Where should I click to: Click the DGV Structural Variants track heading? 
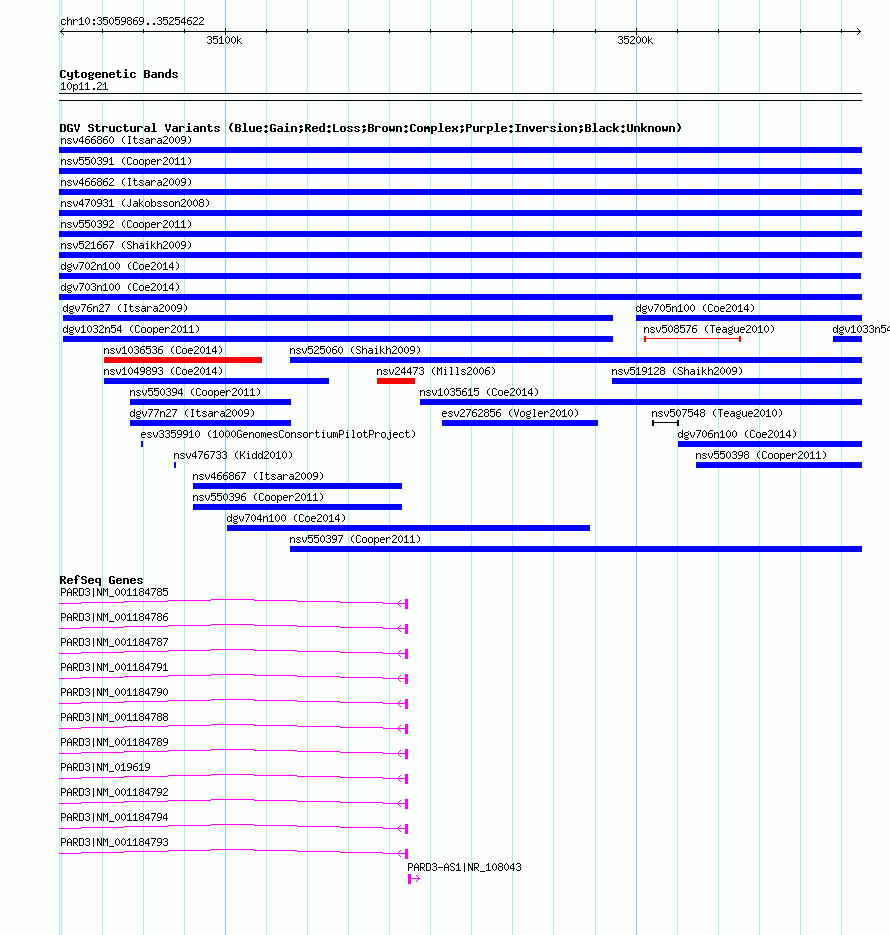pos(370,128)
